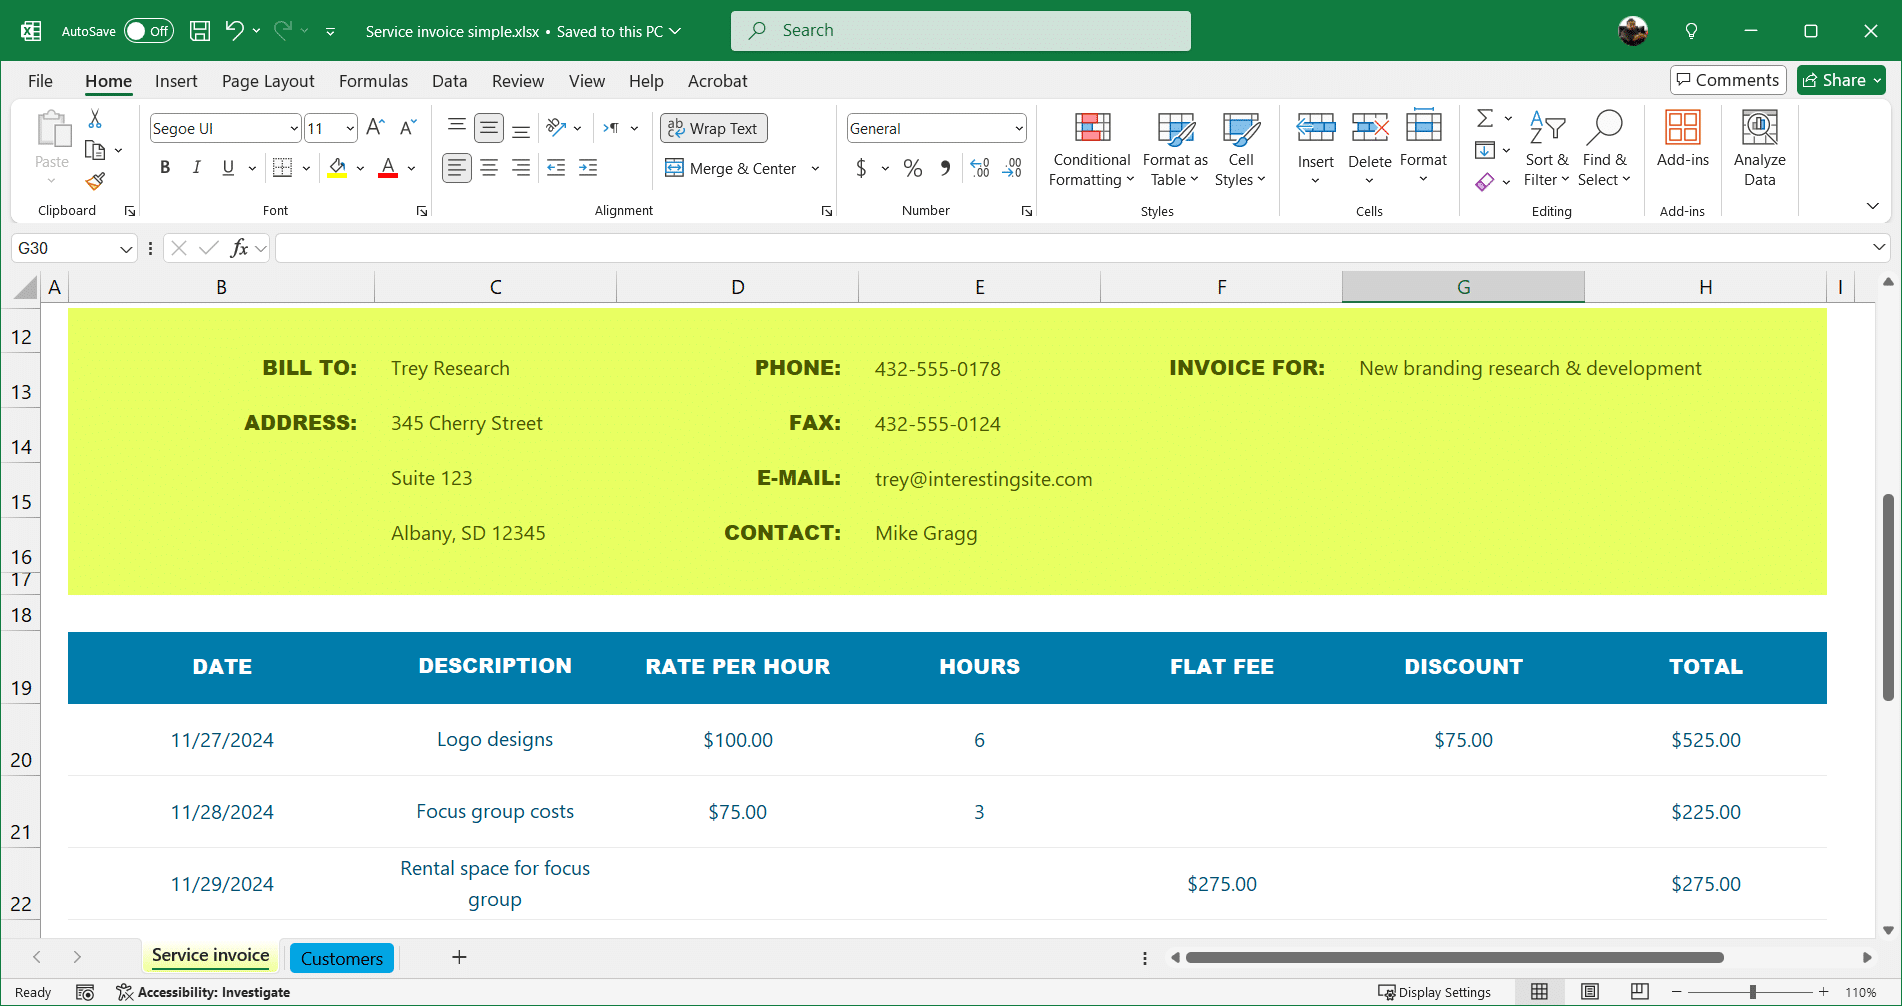1902x1006 pixels.
Task: Click Format Painter in the Clipboard group
Action: [95, 182]
